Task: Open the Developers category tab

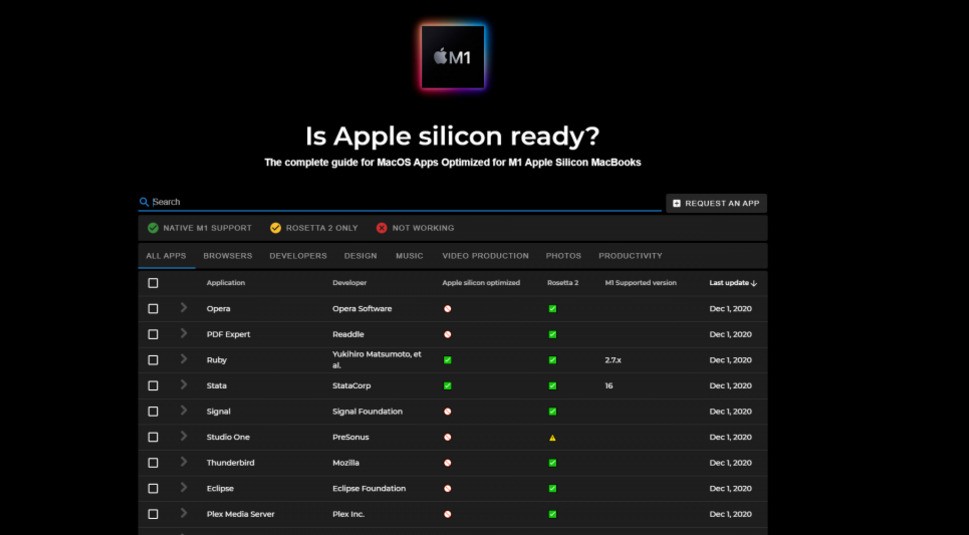Action: pyautogui.click(x=298, y=256)
